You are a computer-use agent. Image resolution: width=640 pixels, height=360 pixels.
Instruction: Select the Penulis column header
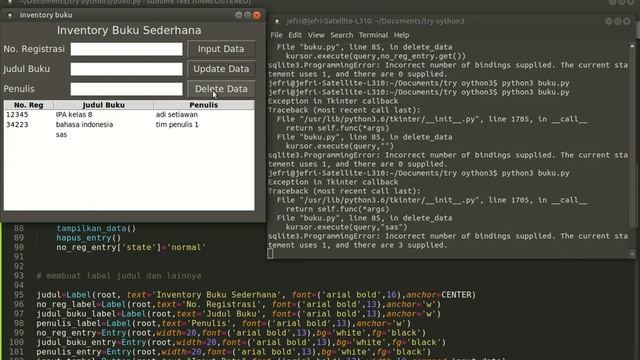(x=204, y=105)
